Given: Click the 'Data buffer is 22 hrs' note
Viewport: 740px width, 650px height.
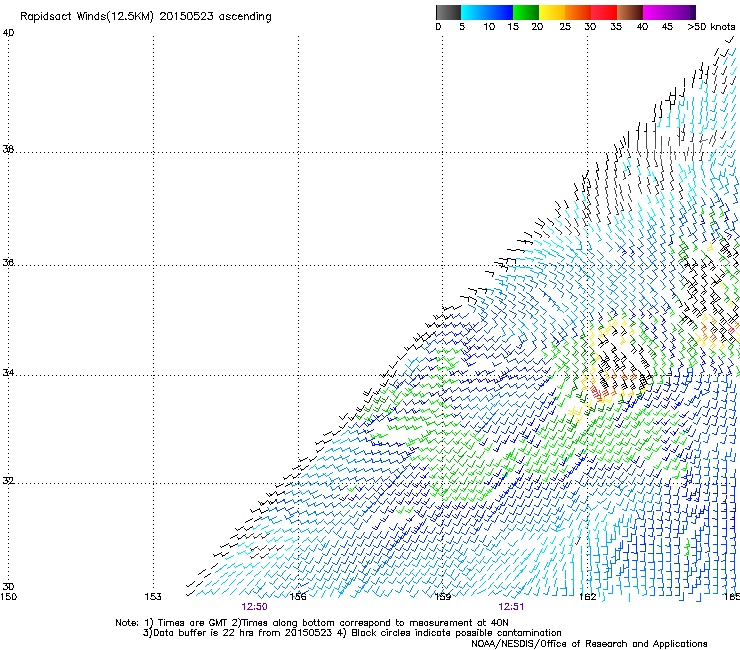Looking at the screenshot, I should (352, 633).
